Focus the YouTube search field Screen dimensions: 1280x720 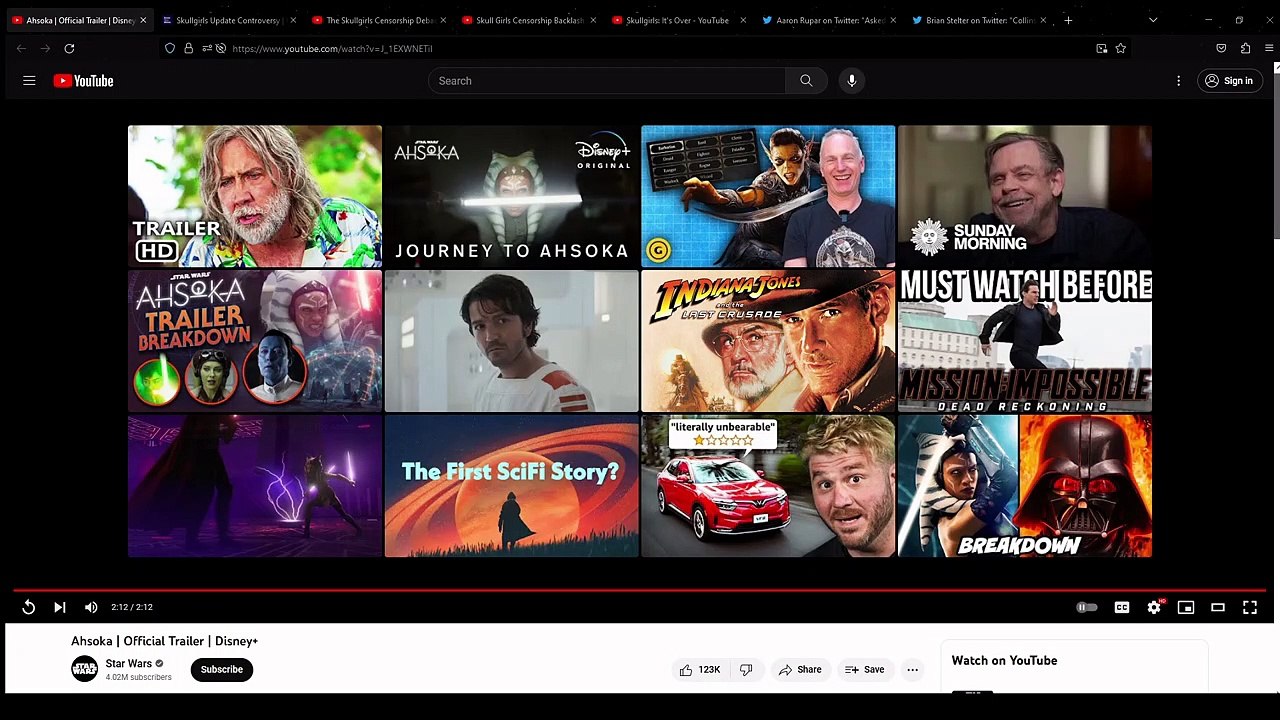607,81
